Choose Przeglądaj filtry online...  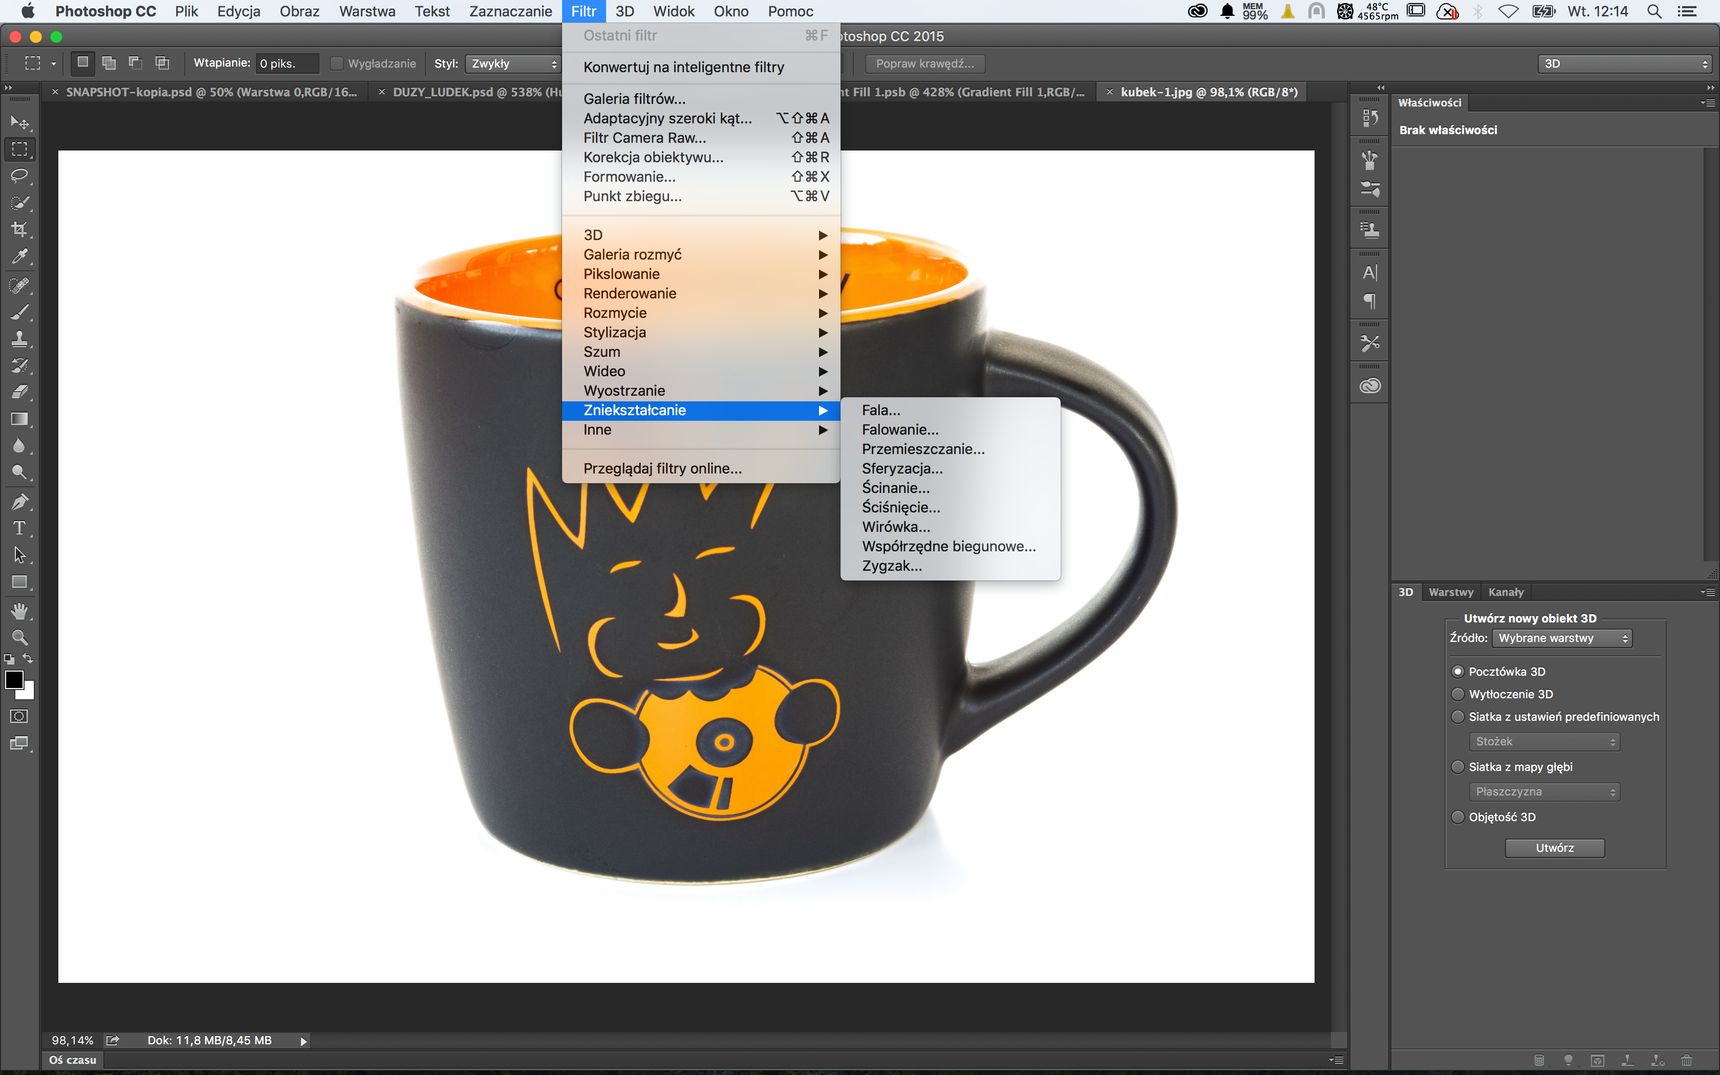click(x=700, y=469)
